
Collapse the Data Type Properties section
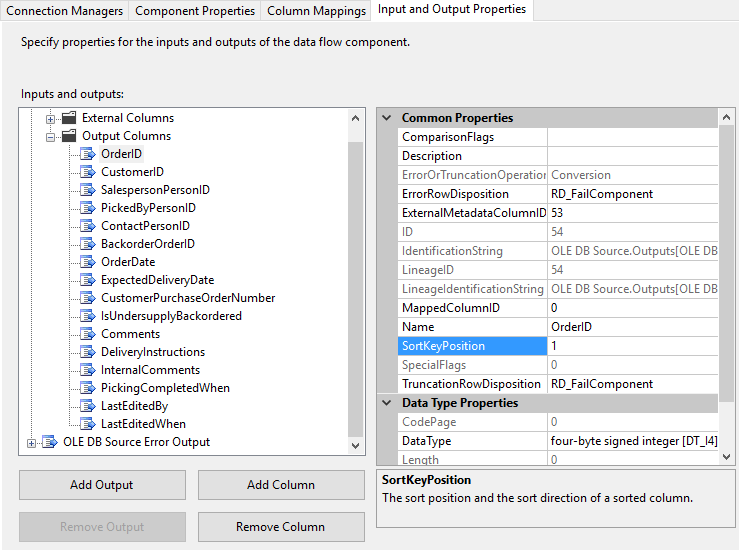tap(386, 403)
